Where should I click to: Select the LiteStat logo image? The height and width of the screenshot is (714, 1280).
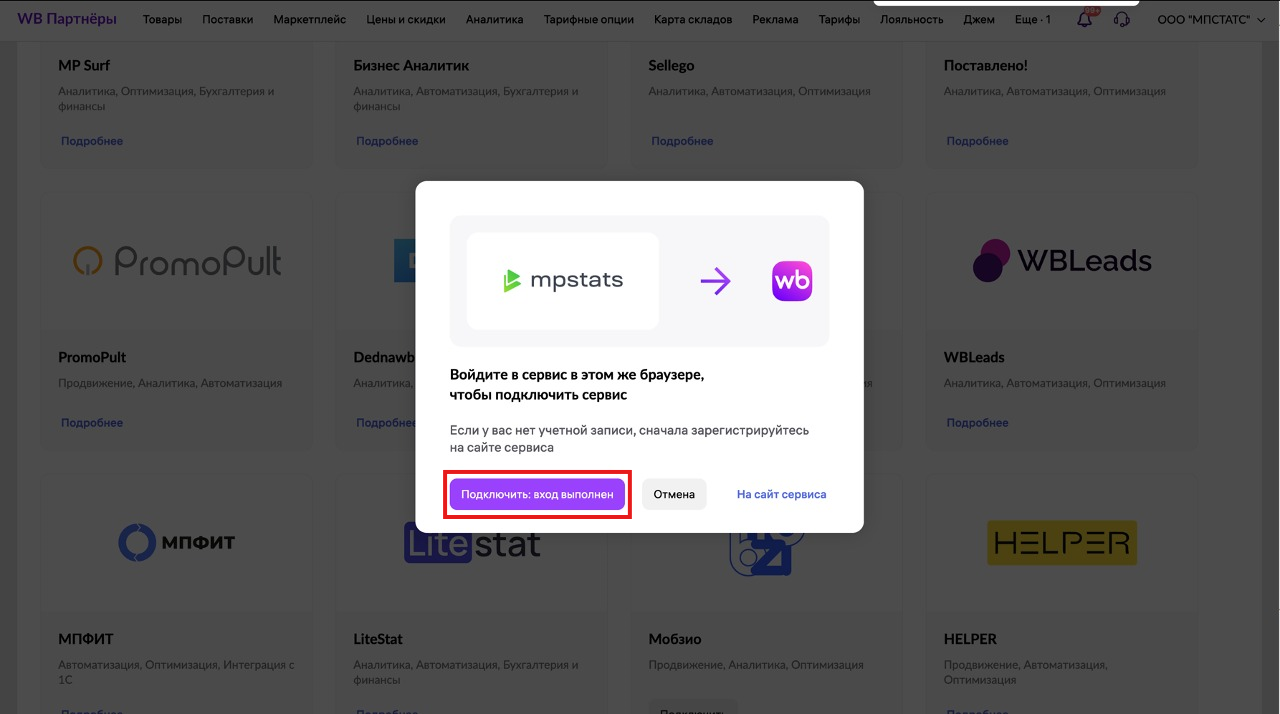coord(472,543)
